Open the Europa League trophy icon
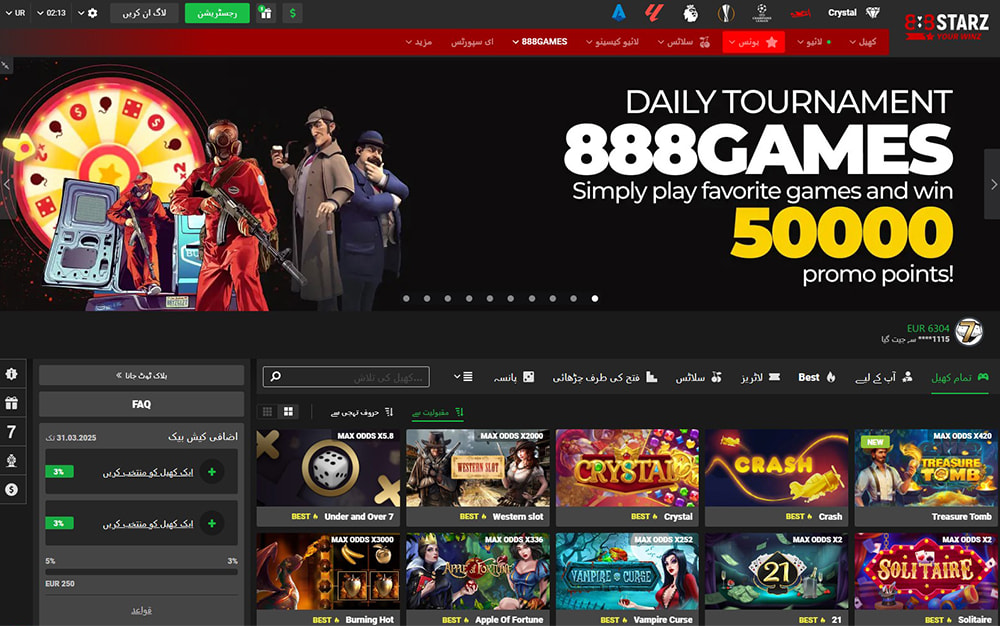The height and width of the screenshot is (626, 1000). (726, 13)
